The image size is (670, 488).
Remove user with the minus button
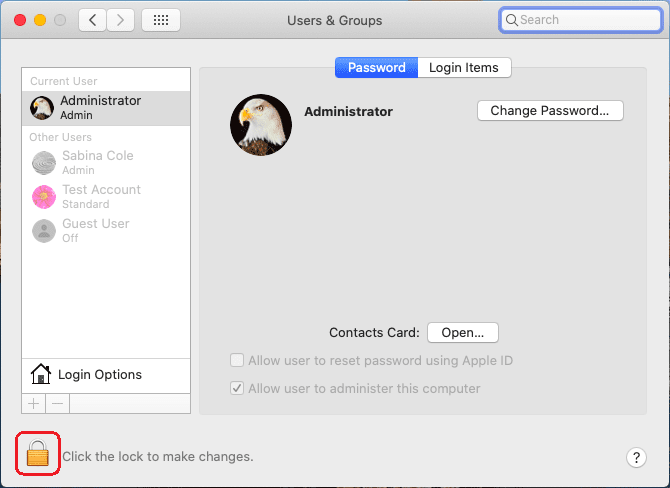[x=57, y=403]
